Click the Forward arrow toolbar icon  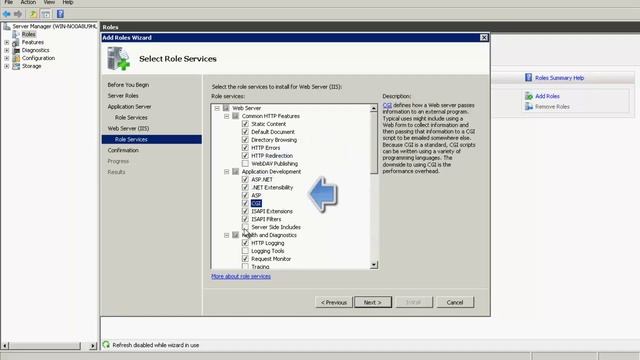pyautogui.click(x=18, y=14)
